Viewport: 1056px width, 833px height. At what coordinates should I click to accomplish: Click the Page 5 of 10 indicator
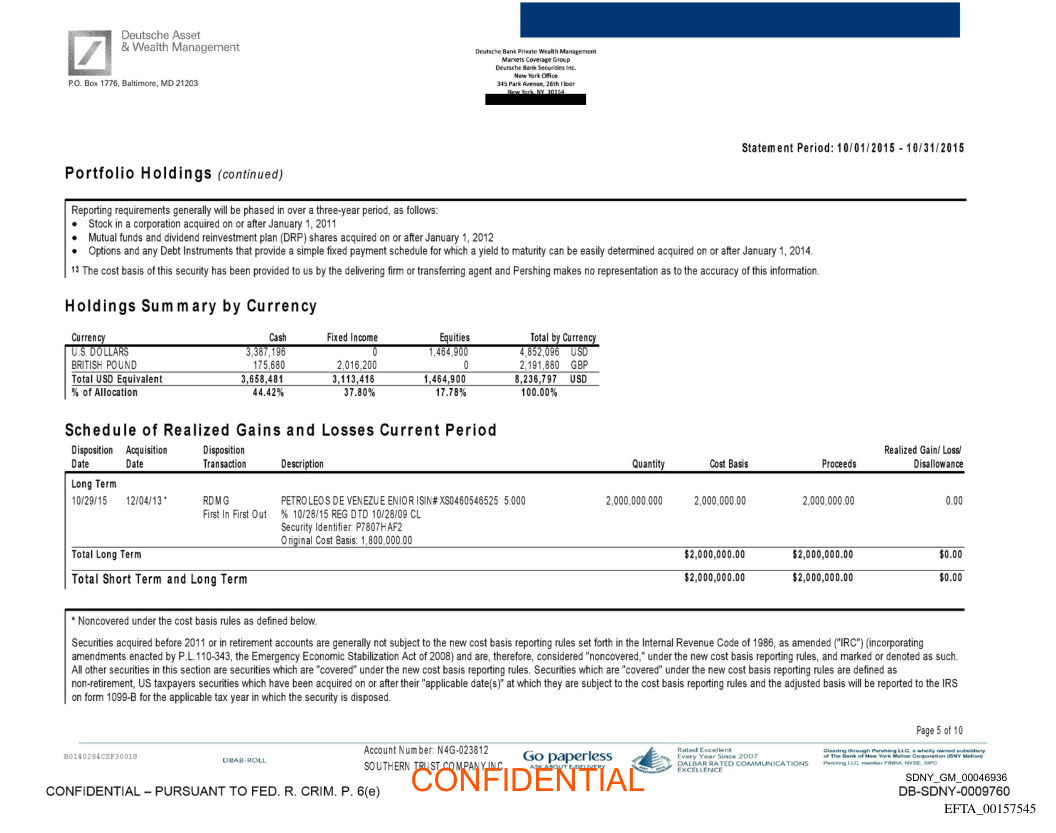[939, 731]
